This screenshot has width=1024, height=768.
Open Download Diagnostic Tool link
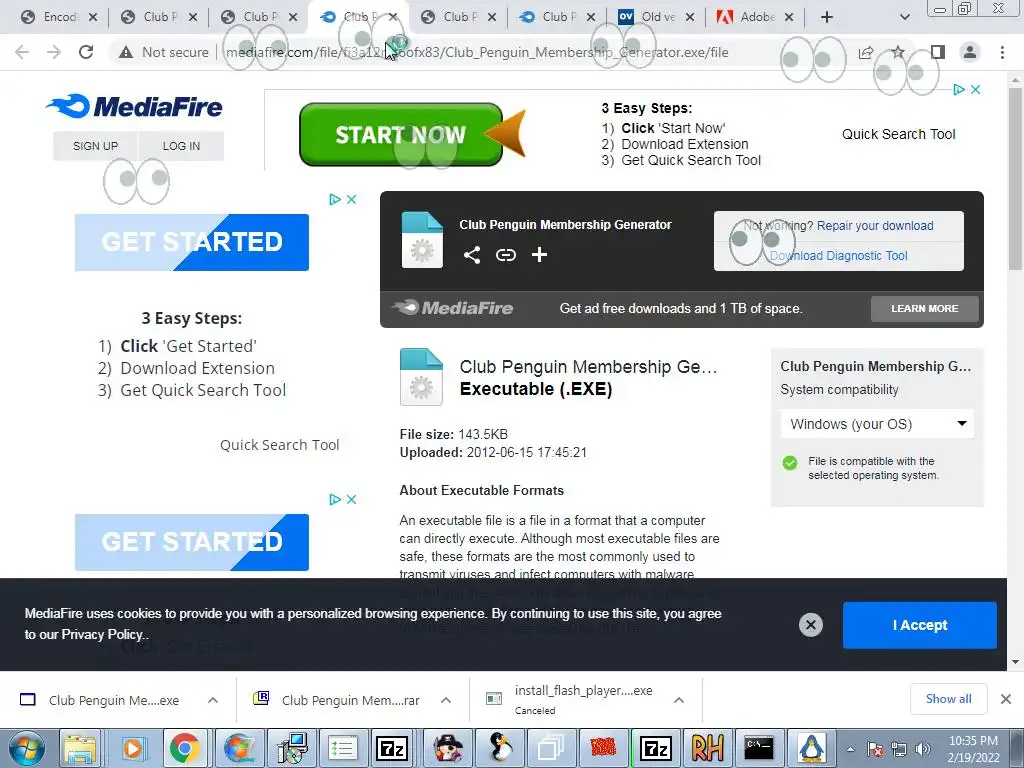click(x=839, y=256)
